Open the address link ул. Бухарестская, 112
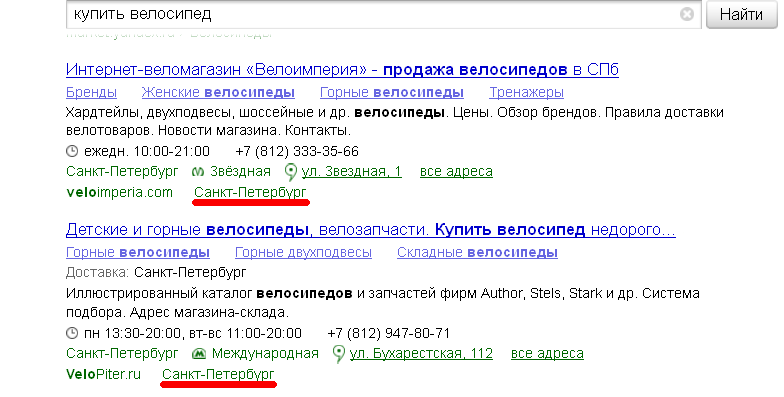 421,354
